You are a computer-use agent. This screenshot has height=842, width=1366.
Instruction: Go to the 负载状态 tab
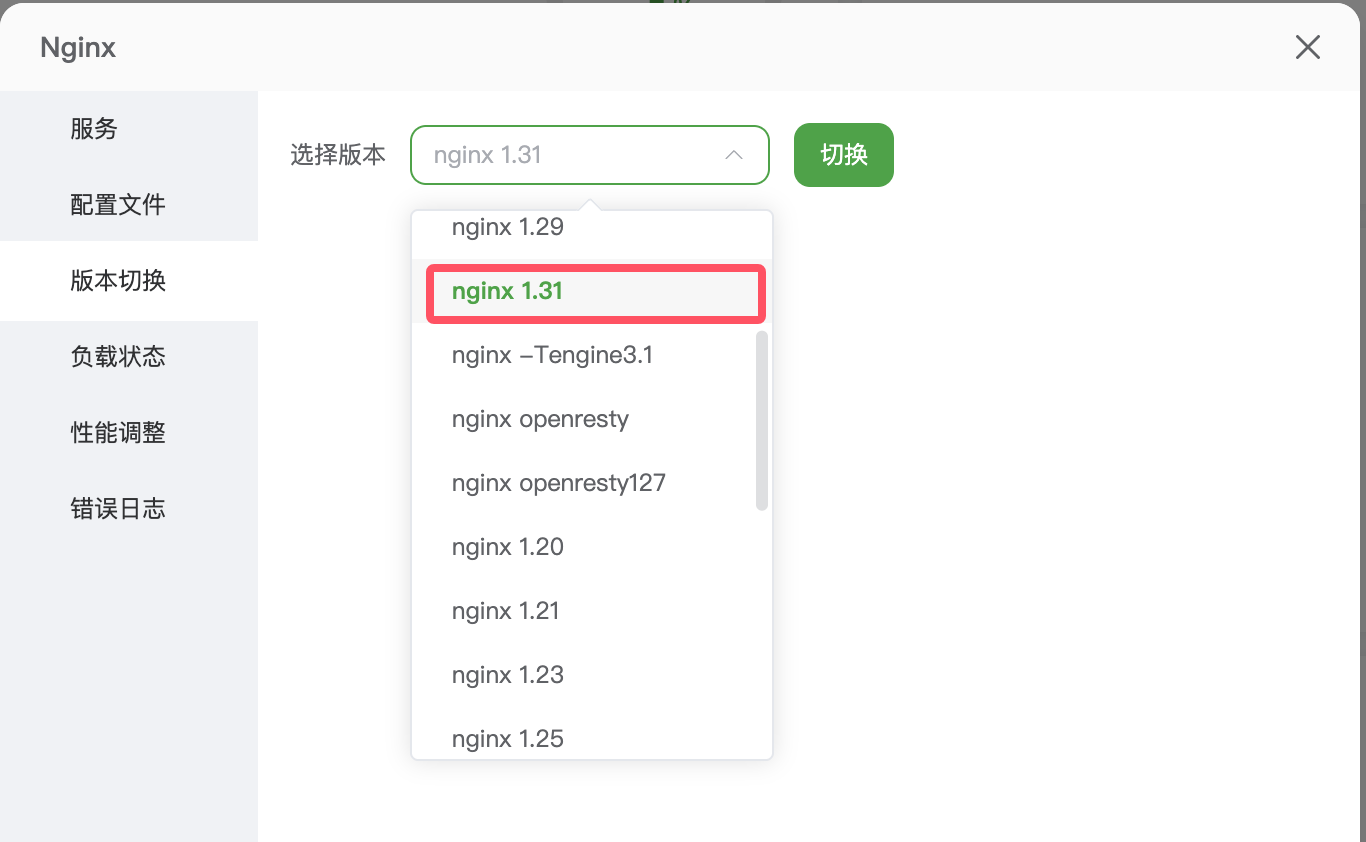click(x=129, y=357)
